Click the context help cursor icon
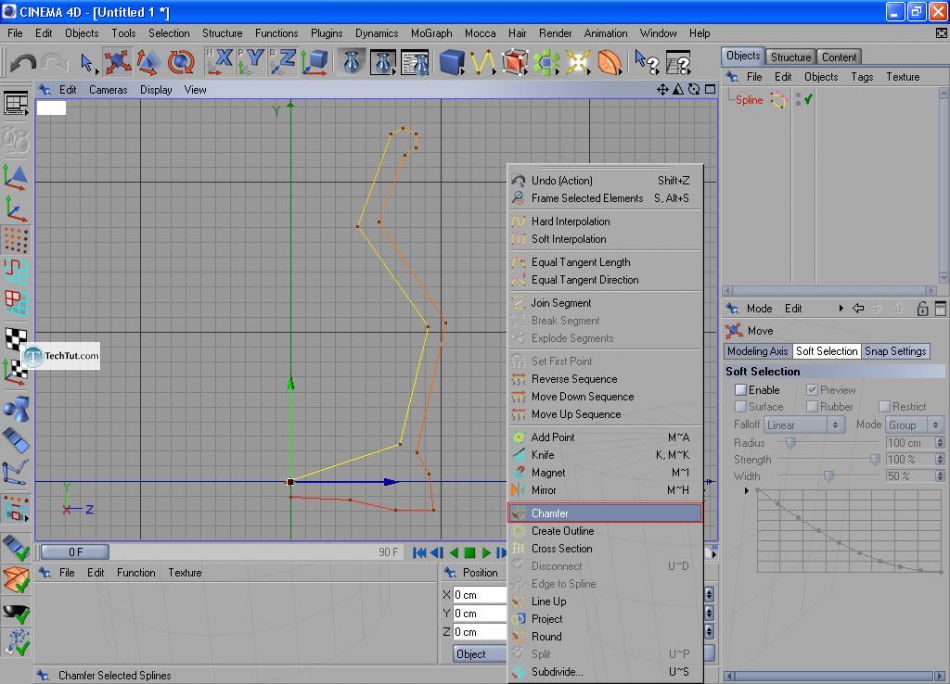Image resolution: width=950 pixels, height=684 pixels. [x=646, y=62]
